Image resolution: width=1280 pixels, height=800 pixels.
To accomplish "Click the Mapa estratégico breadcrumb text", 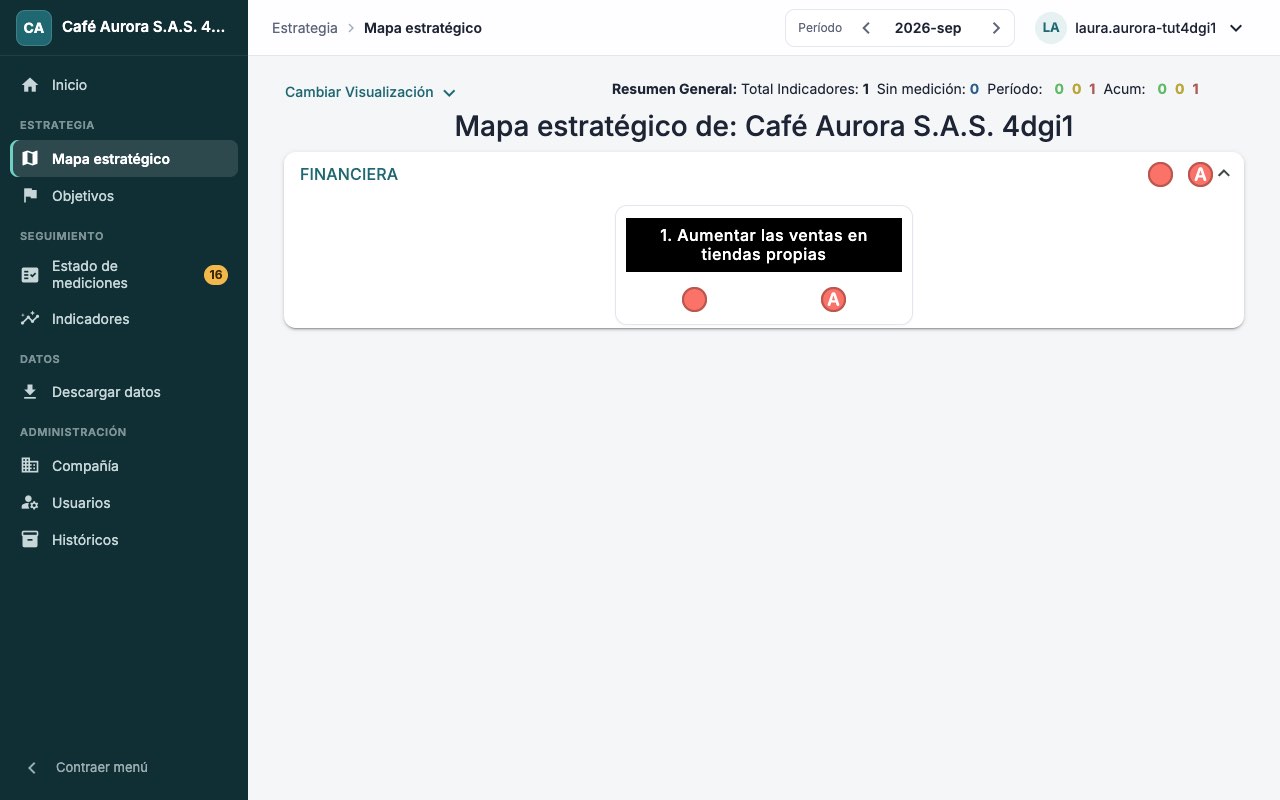I will [423, 28].
